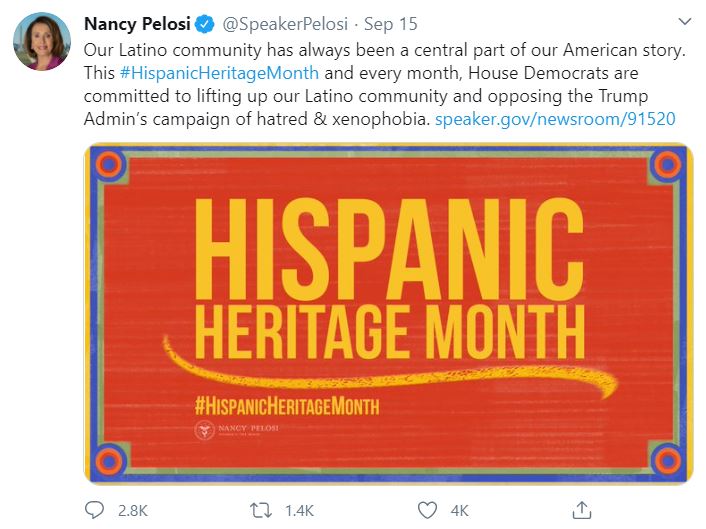
Task: Click the yellow #HispanicHeritageMonth text inside the image
Action: (287, 406)
